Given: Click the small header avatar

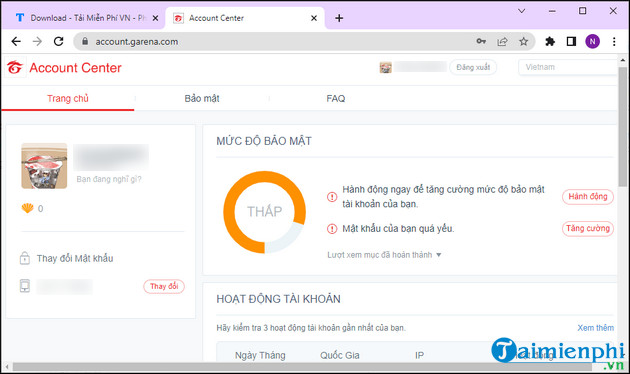Looking at the screenshot, I should click(385, 67).
